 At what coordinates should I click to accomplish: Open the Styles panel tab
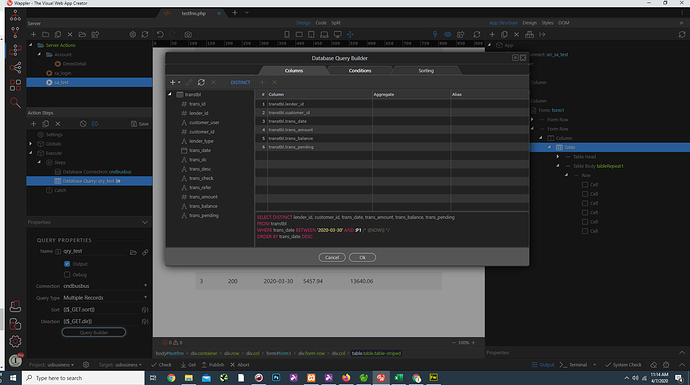pos(547,23)
